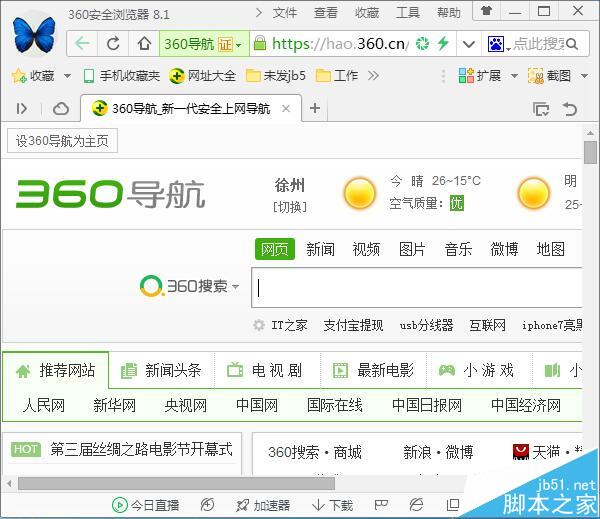Click the 收藏 star icon

19,76
